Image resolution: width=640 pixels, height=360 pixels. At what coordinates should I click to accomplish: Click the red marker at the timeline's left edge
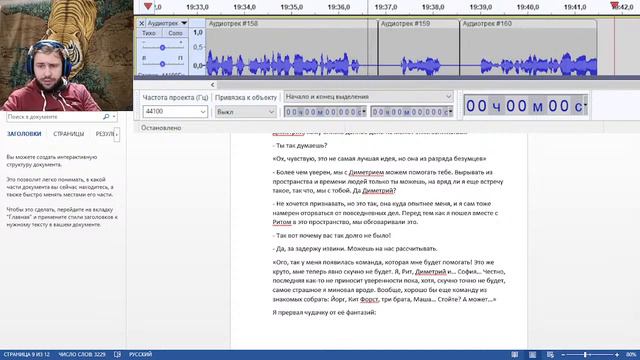pos(148,6)
